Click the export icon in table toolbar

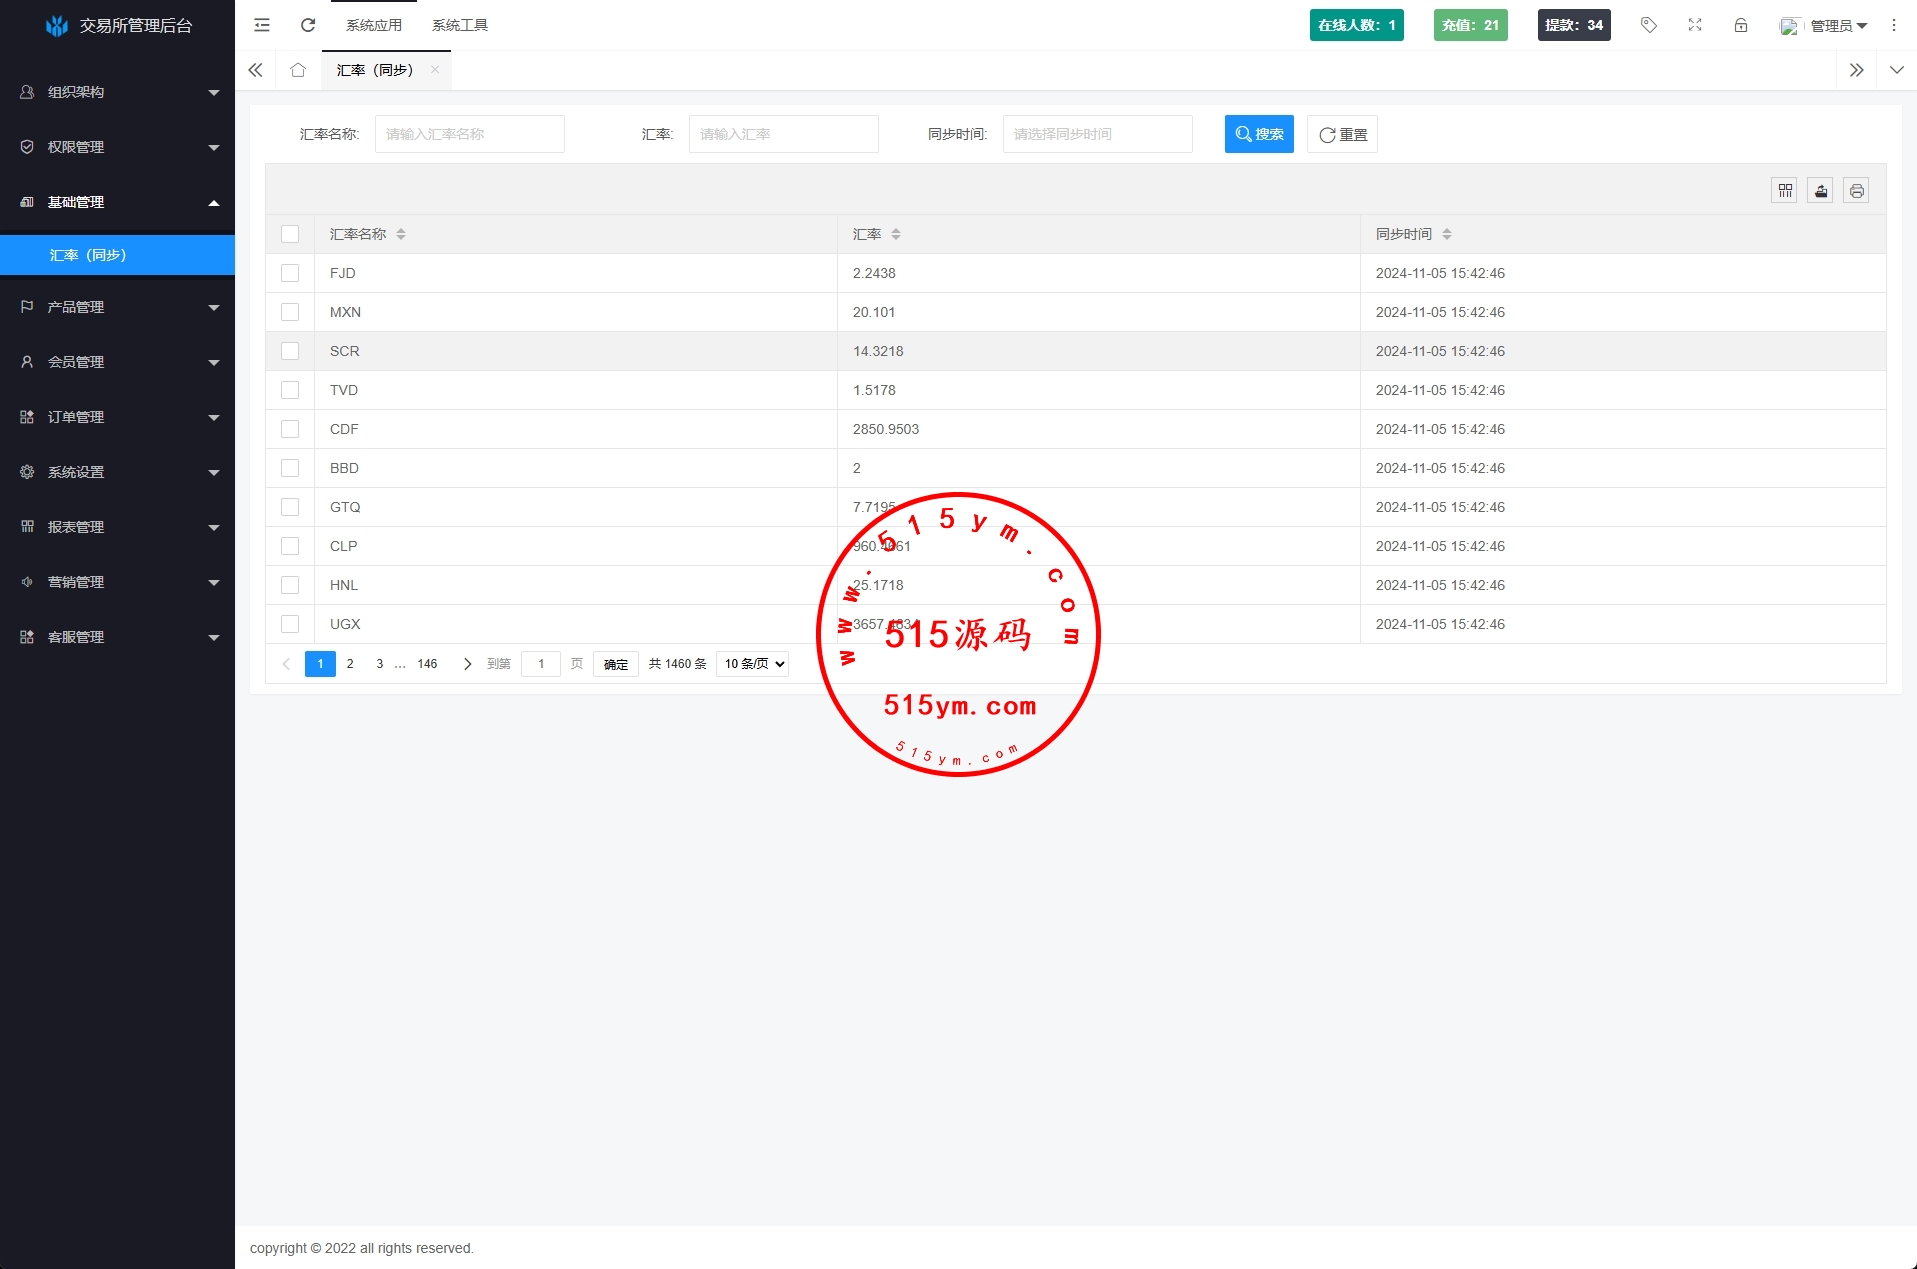pos(1821,191)
